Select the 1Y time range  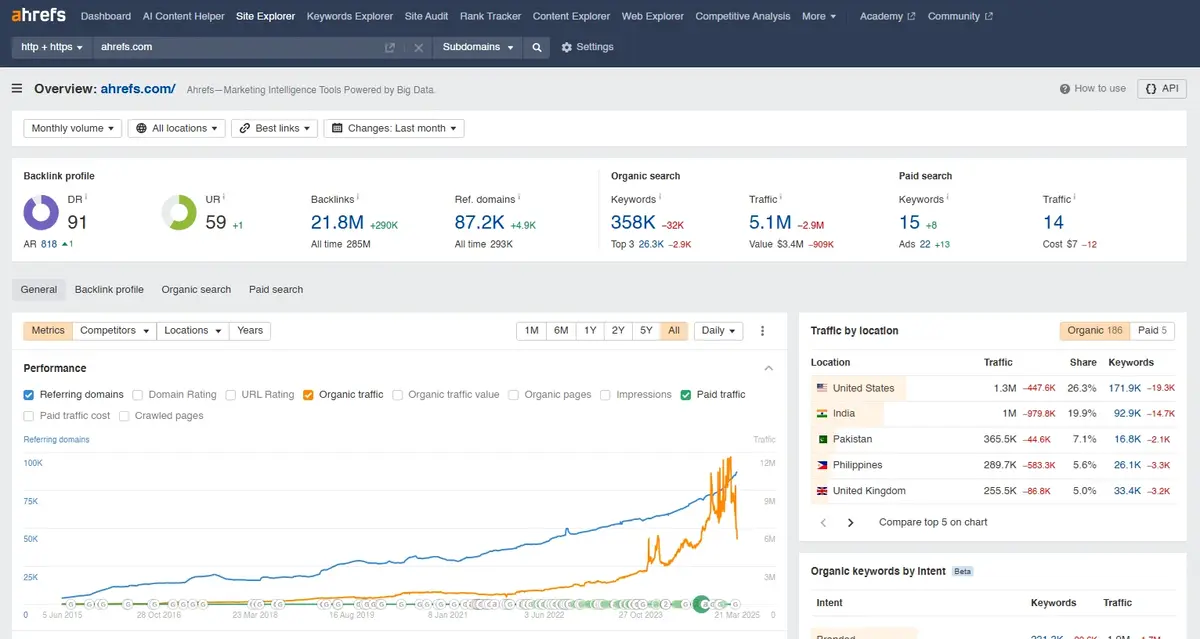590,331
